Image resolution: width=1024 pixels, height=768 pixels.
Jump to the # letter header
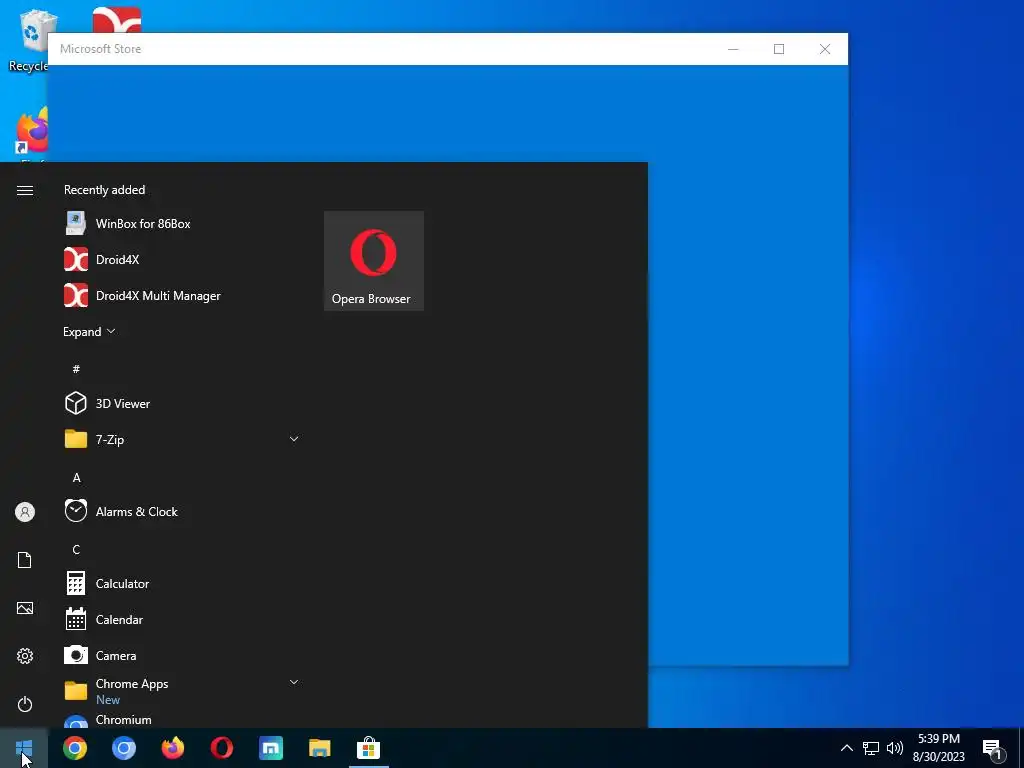[76, 369]
